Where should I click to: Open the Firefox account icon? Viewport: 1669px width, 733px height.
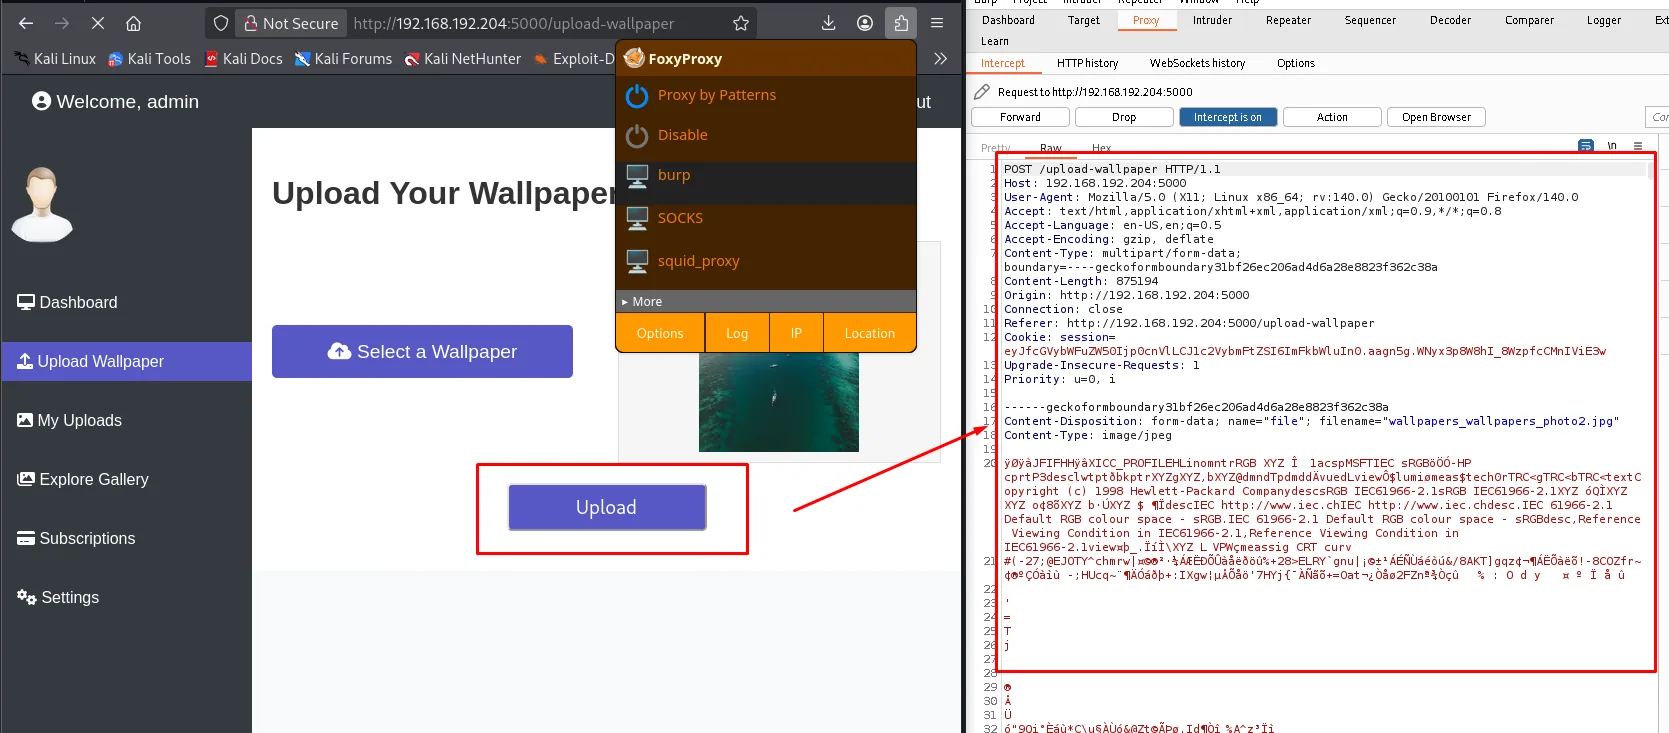pos(865,23)
